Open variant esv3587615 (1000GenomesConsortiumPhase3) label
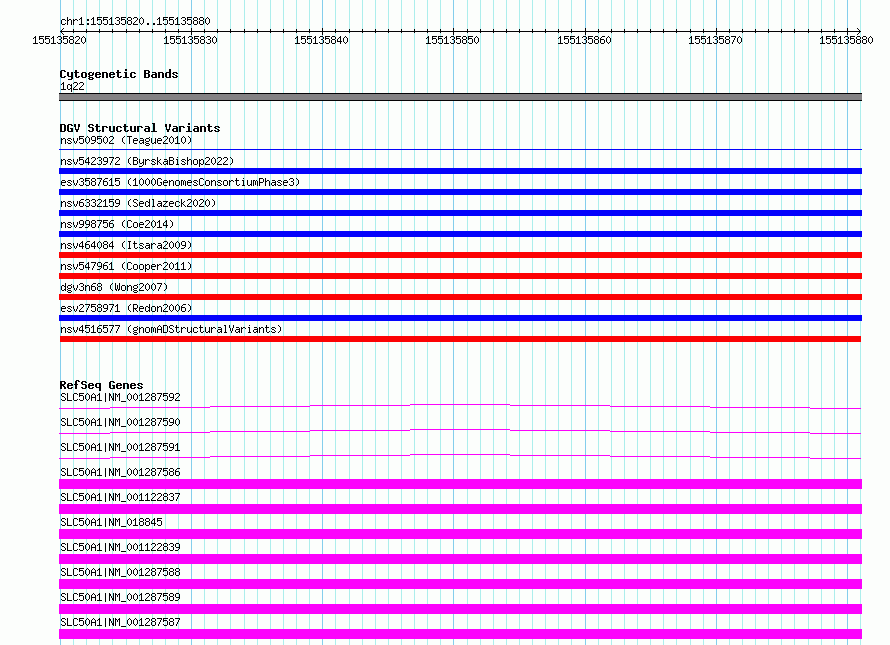The width and height of the screenshot is (890, 645). click(x=180, y=182)
